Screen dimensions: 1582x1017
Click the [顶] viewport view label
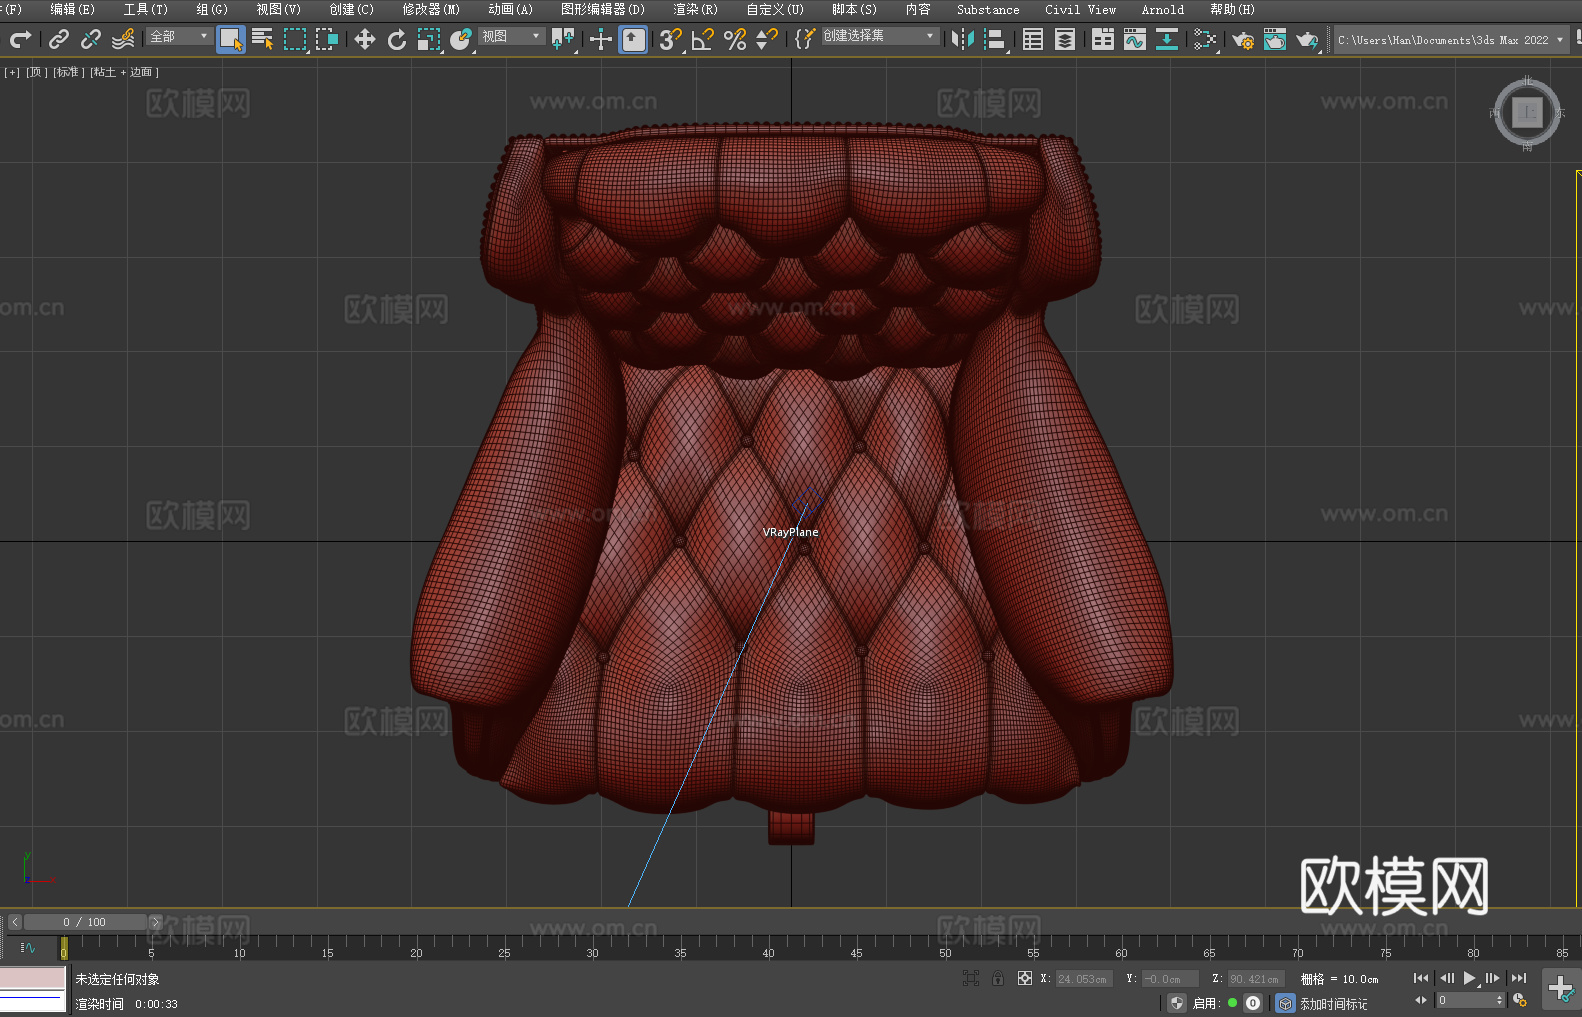click(37, 72)
